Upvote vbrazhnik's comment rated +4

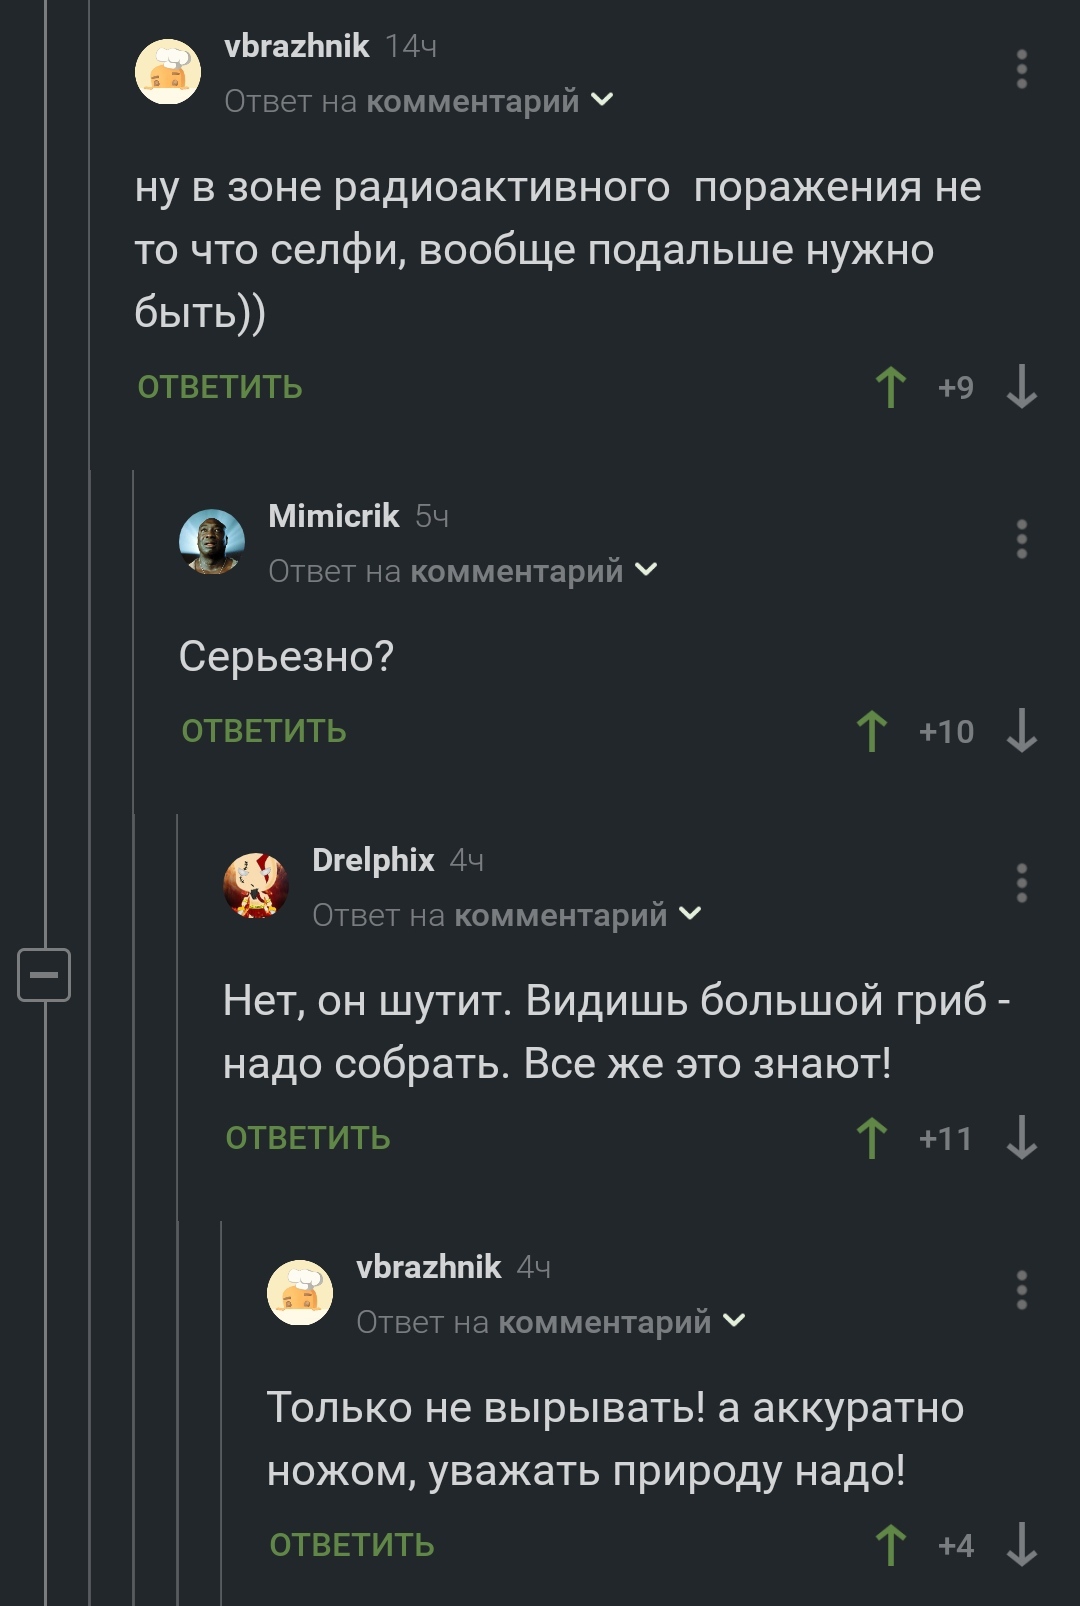pos(890,1545)
